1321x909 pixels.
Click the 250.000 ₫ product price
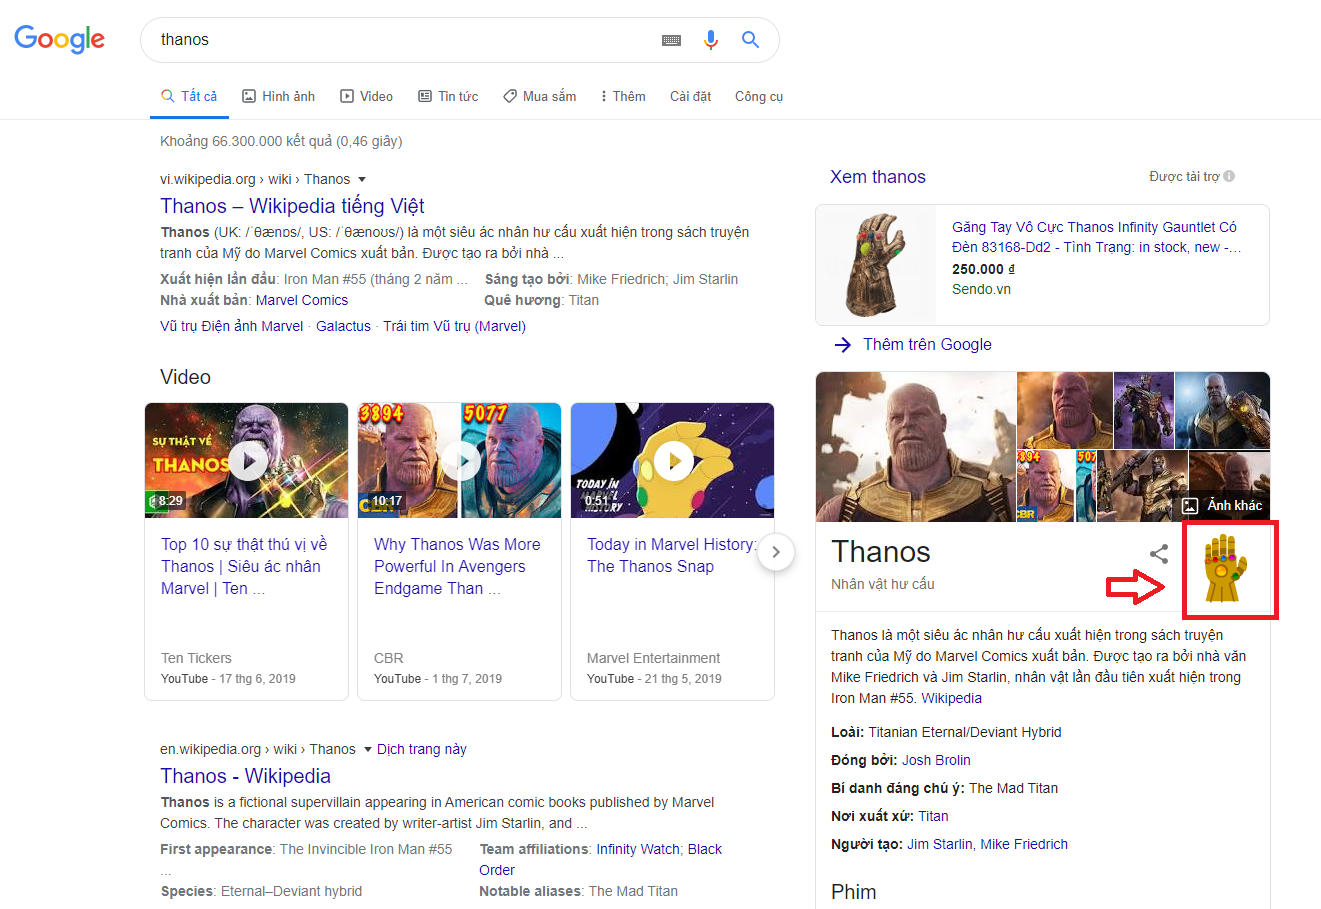(x=983, y=269)
